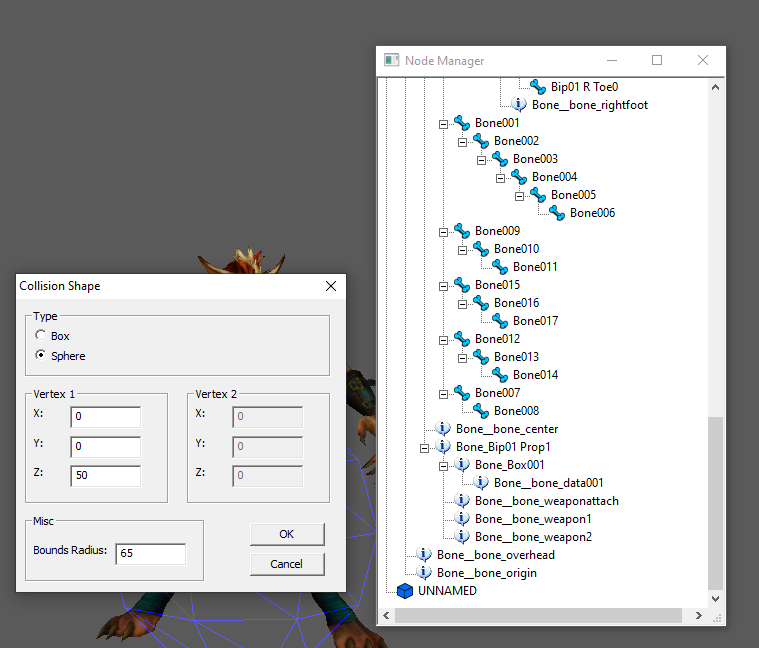Click the bone icon of Bip01 R Toe0

[x=537, y=87]
